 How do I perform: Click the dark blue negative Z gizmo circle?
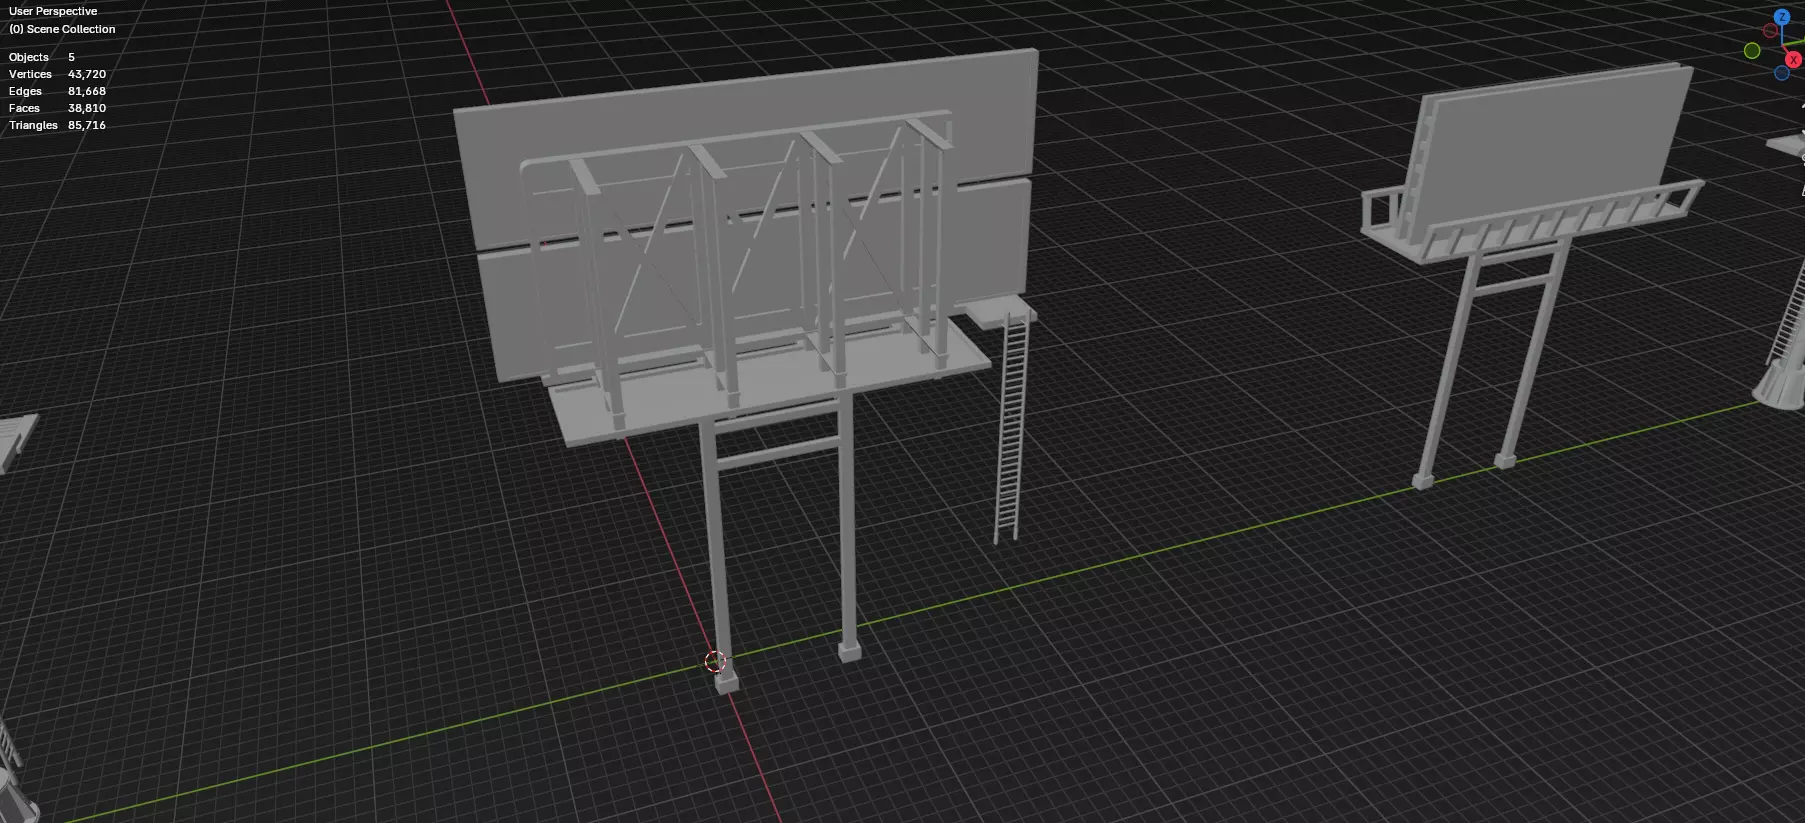point(1782,73)
